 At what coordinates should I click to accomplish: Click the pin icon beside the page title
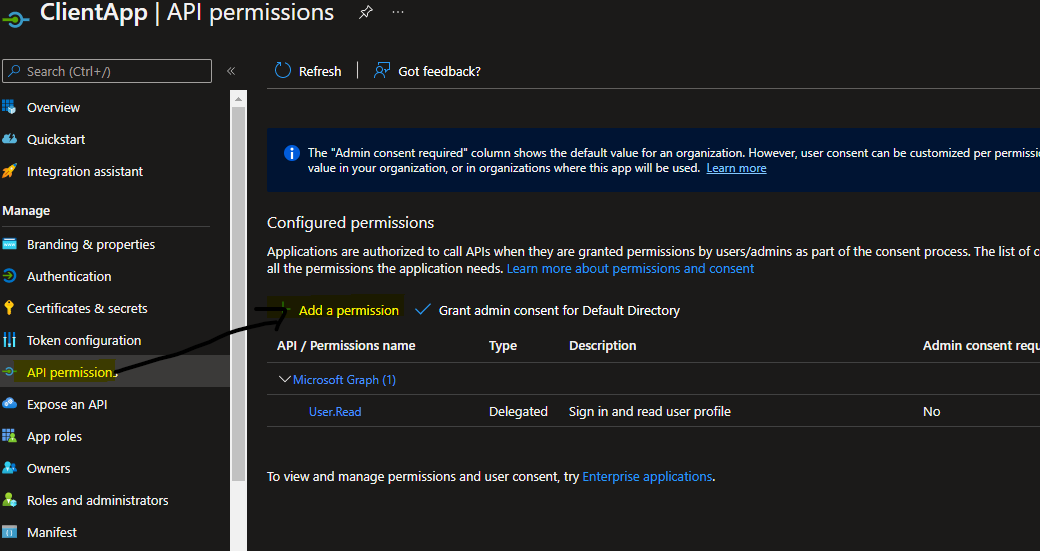(x=366, y=12)
